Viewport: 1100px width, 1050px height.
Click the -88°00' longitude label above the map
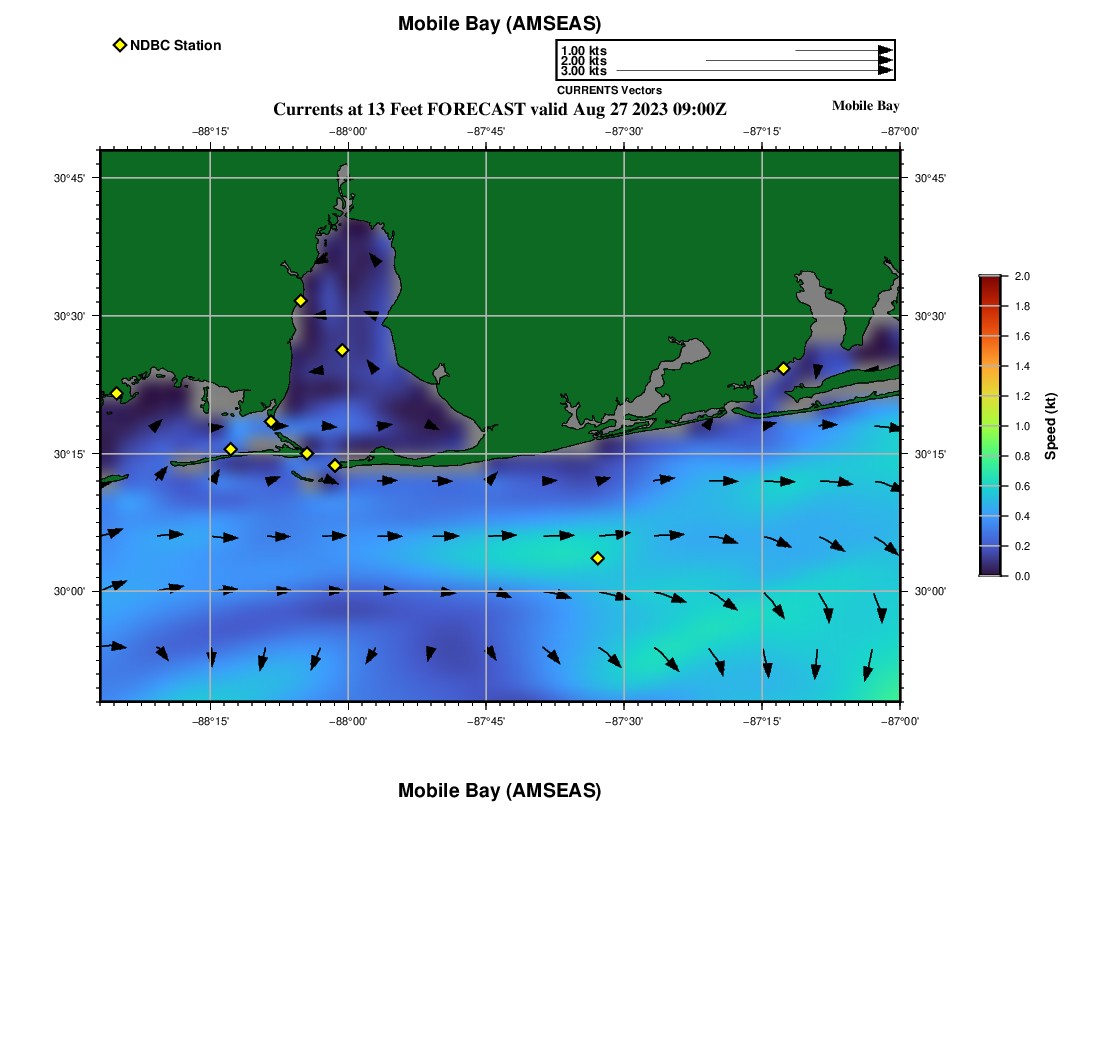click(348, 131)
